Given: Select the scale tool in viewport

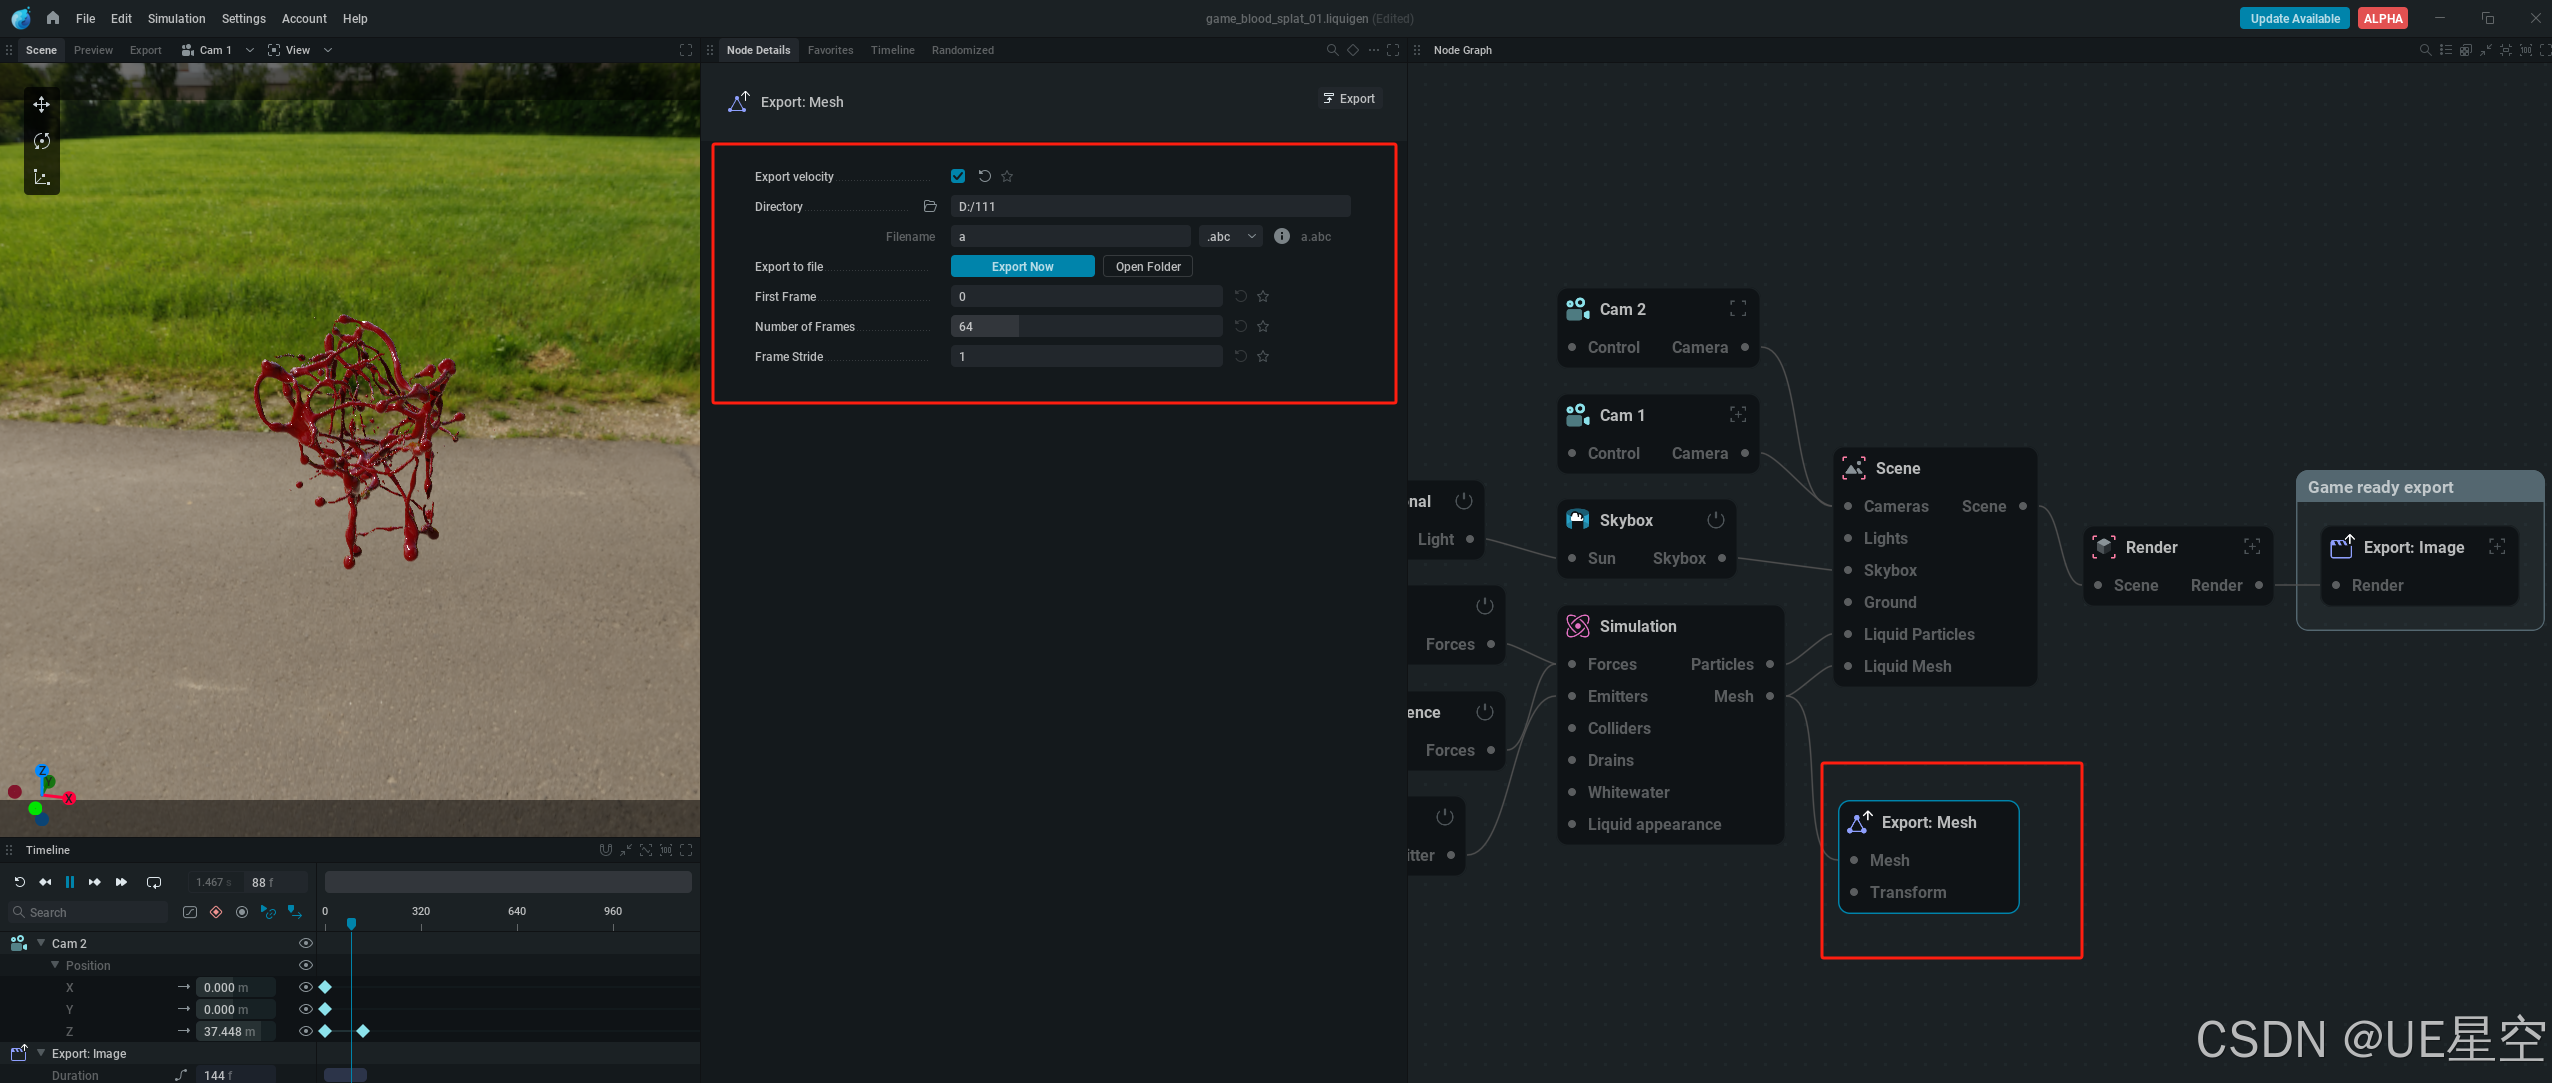Looking at the screenshot, I should 41,177.
